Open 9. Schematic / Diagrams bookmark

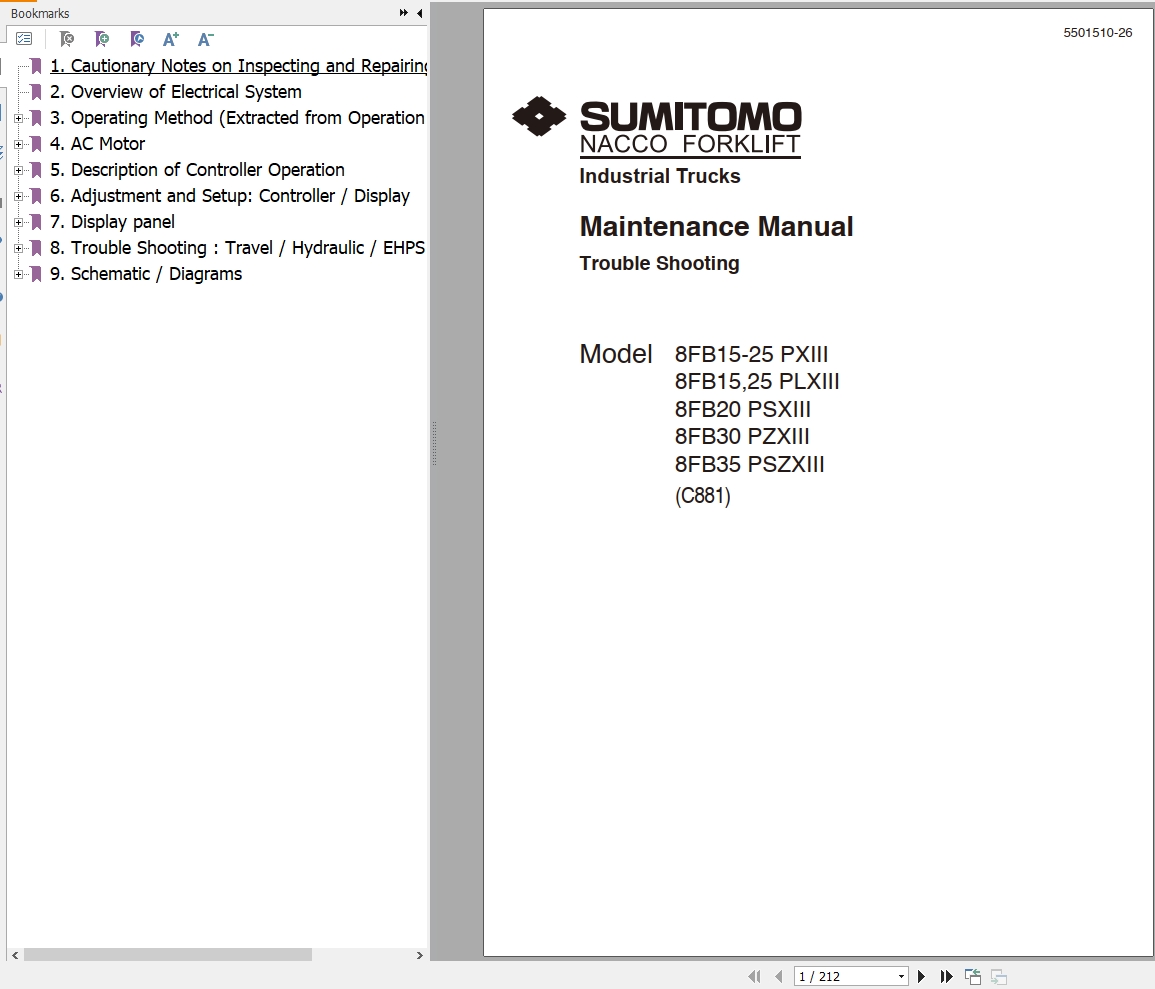145,273
